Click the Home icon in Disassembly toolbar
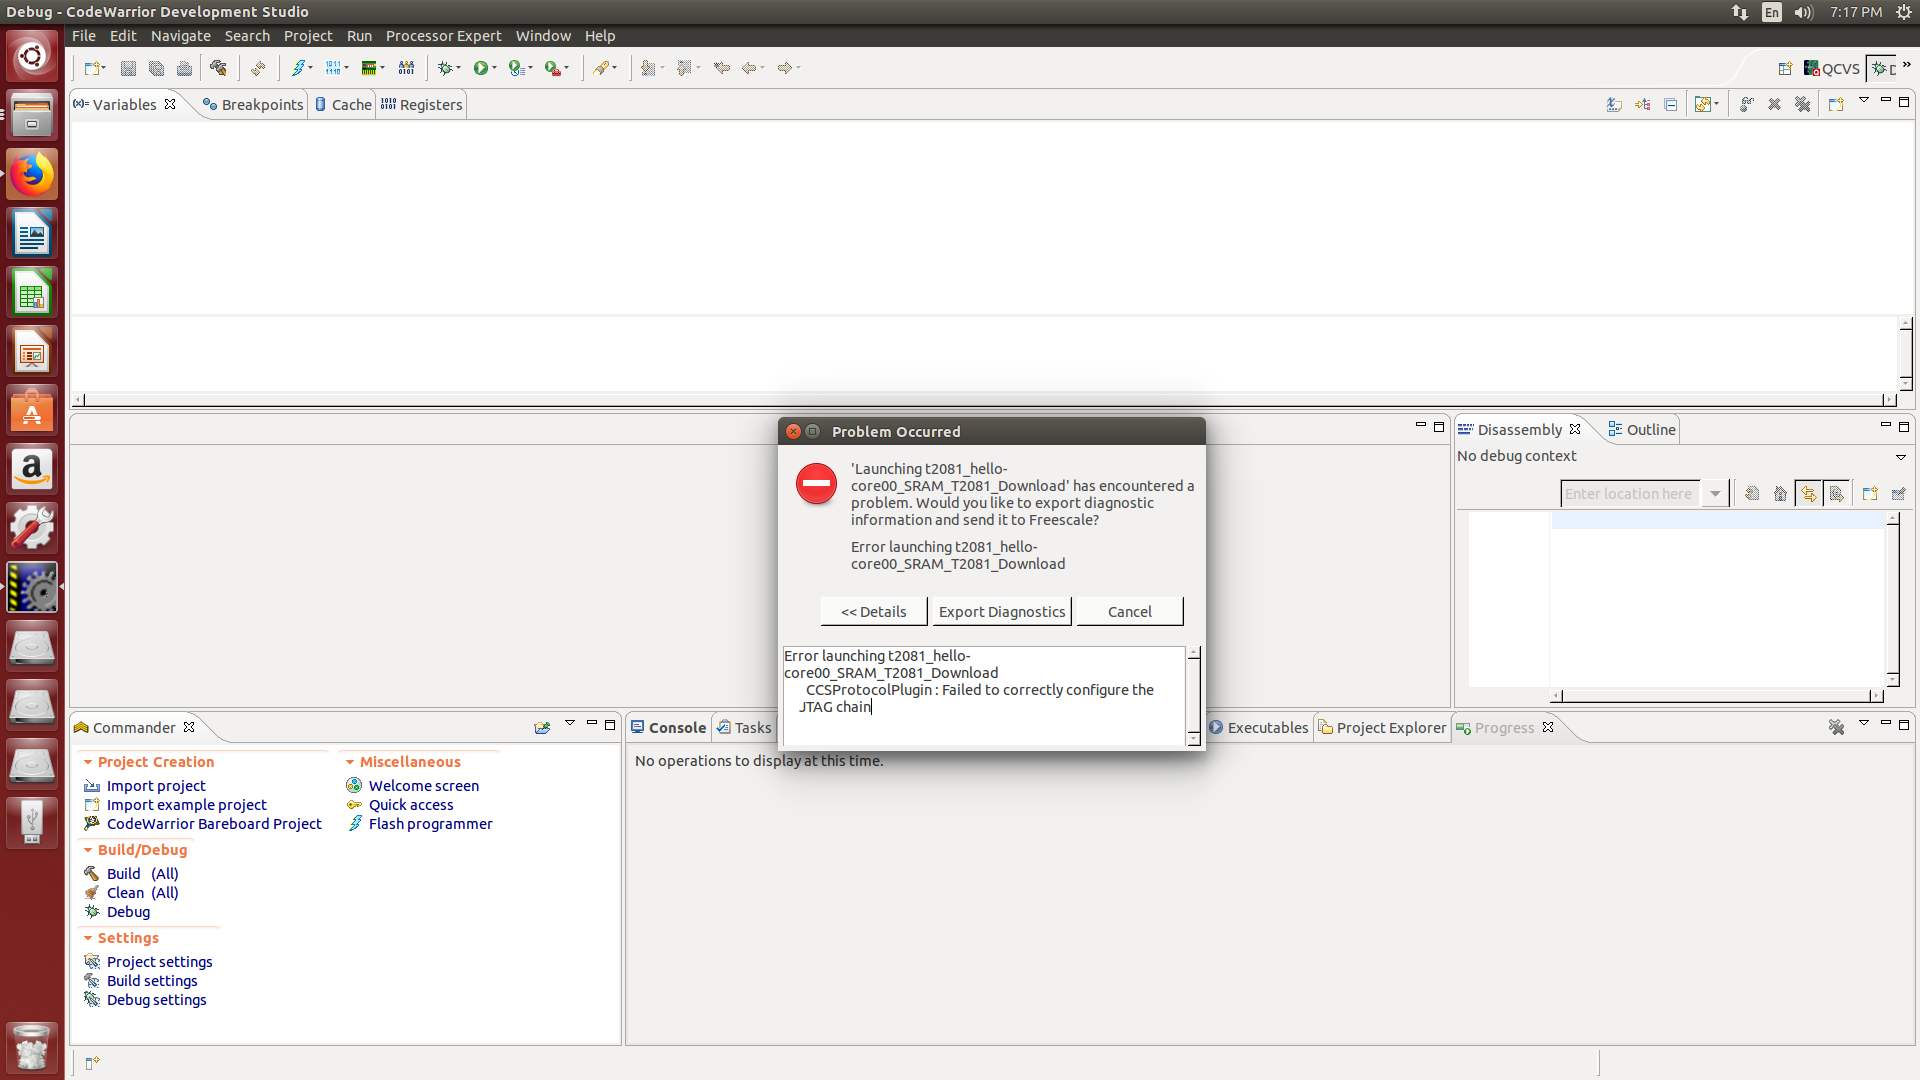 point(1780,493)
